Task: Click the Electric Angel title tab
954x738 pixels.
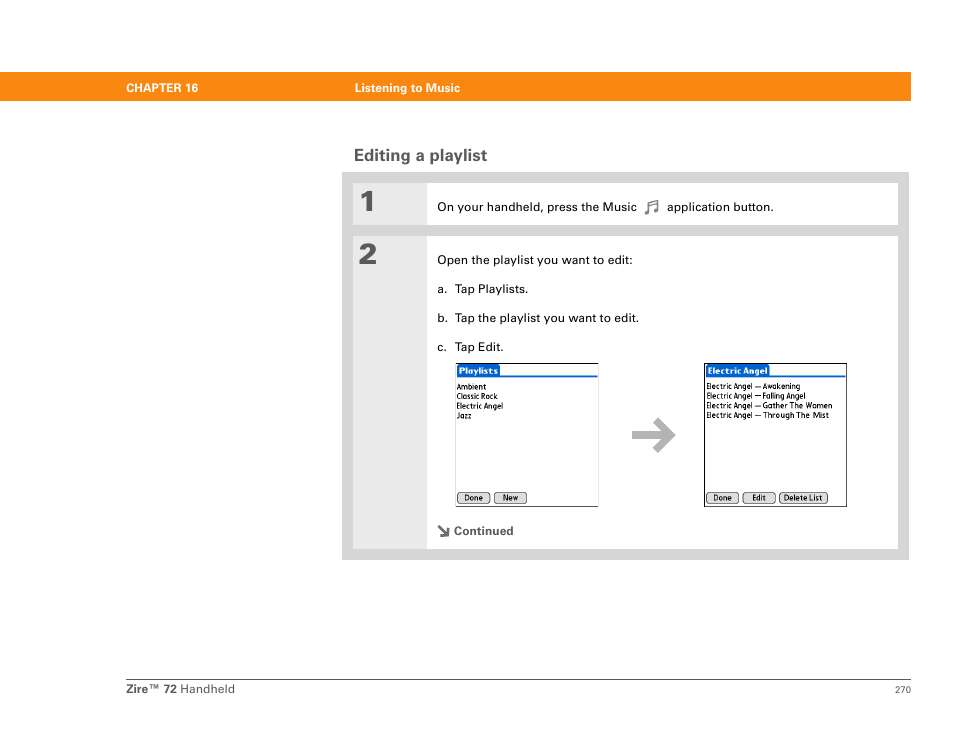Action: point(737,371)
